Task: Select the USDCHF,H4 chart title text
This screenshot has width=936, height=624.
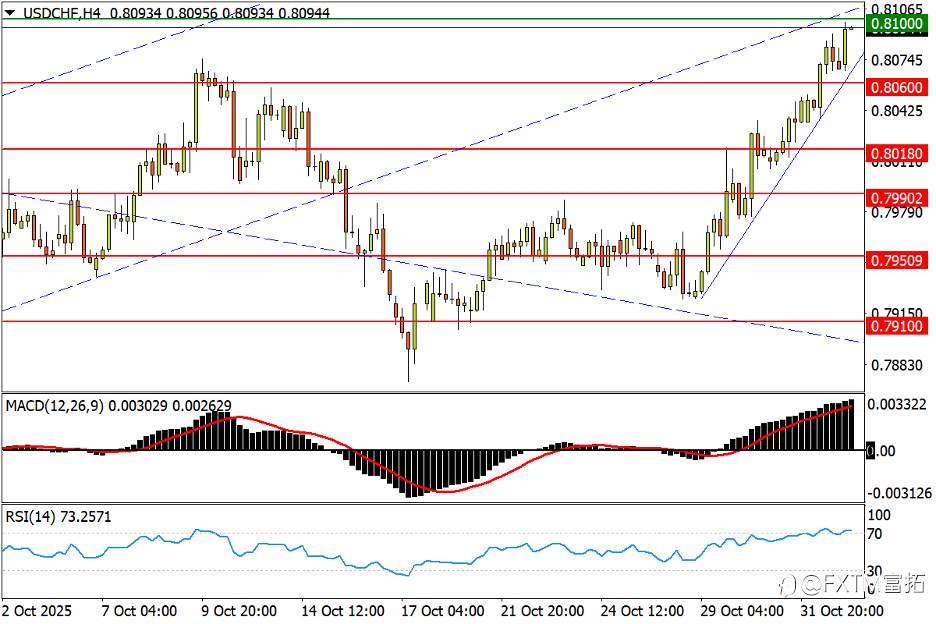Action: pos(61,13)
